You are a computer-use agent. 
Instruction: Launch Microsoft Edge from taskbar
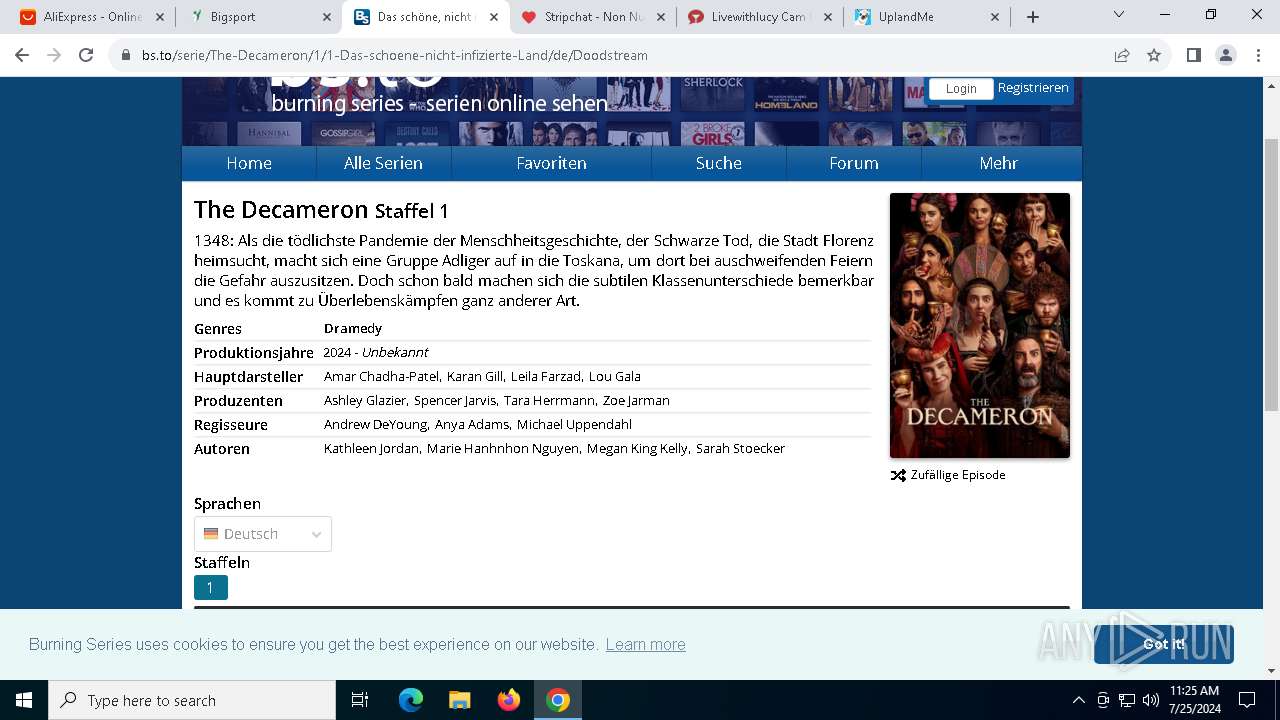411,700
